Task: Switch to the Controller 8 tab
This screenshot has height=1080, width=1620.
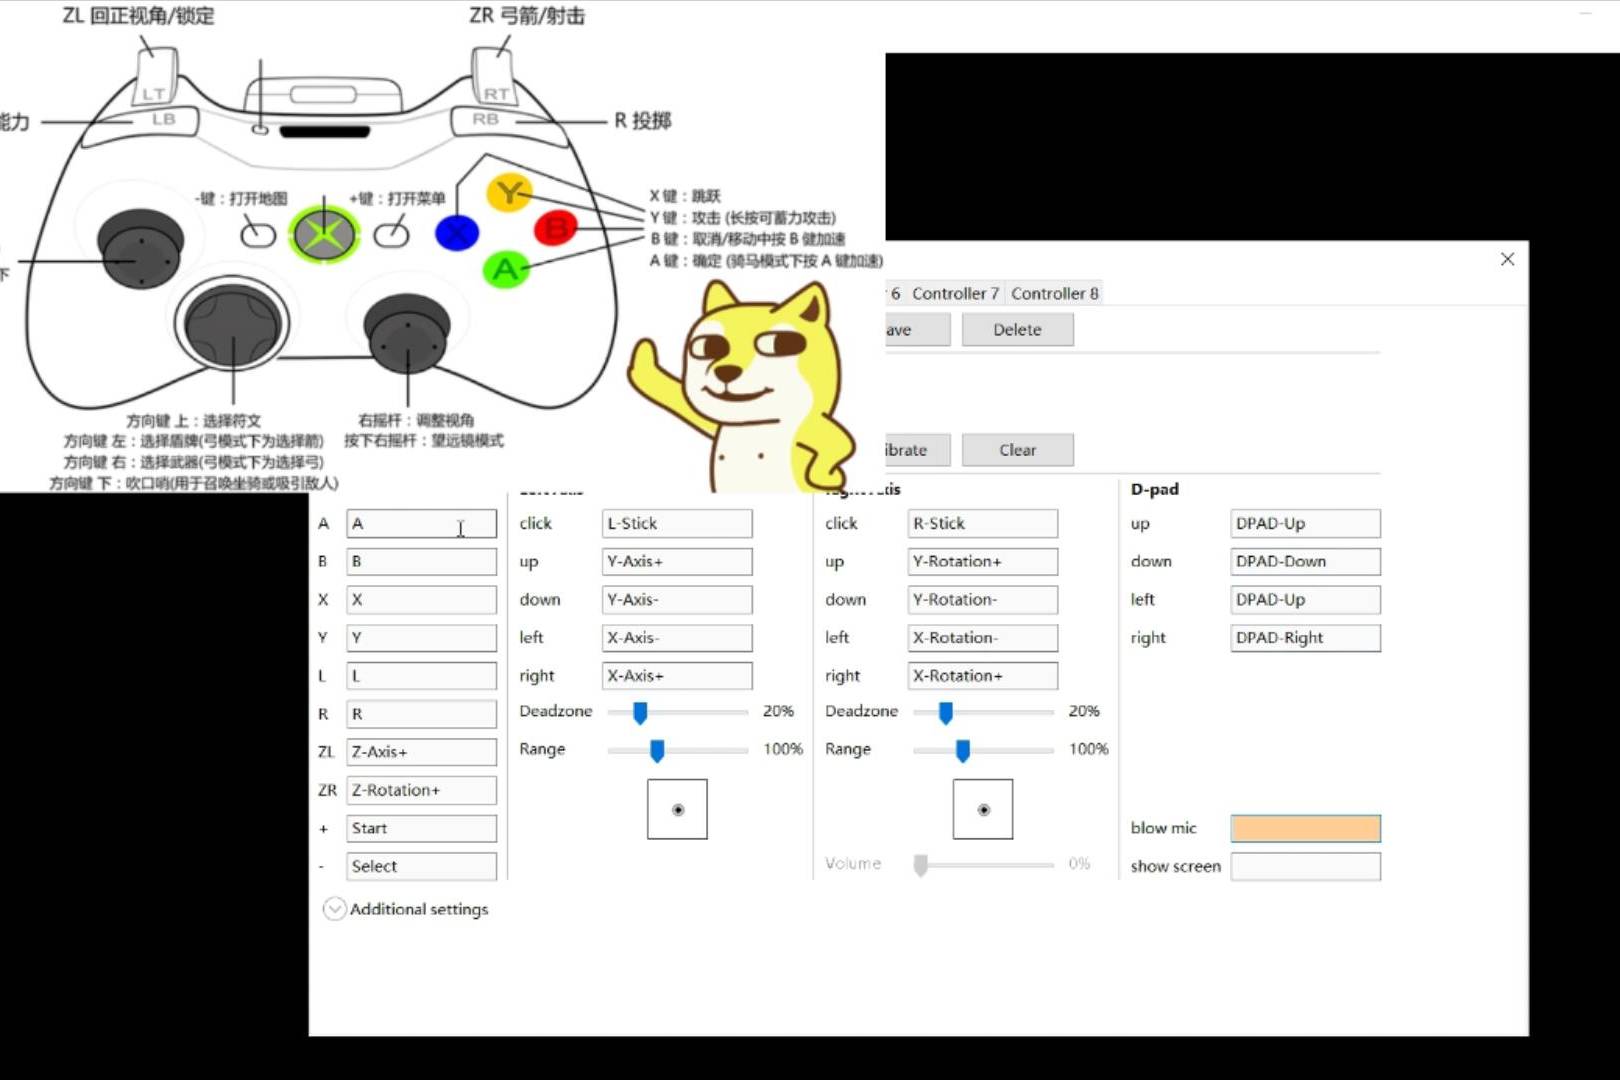Action: coord(1055,293)
